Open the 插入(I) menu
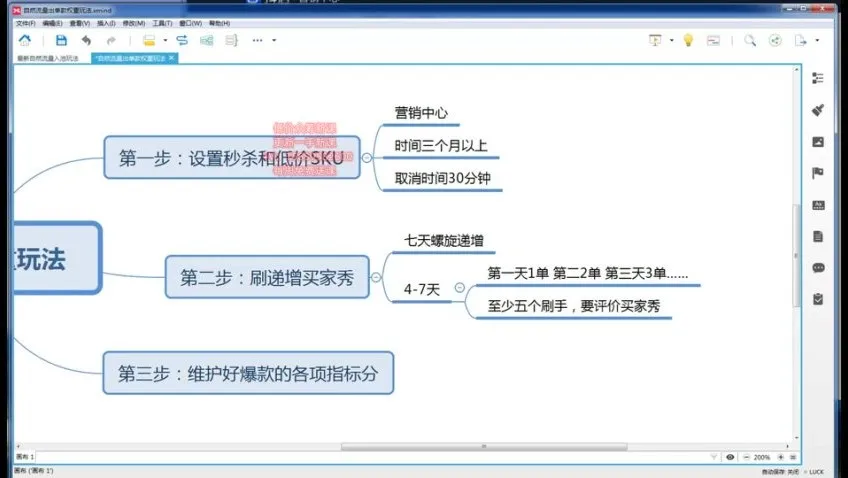 [106, 23]
